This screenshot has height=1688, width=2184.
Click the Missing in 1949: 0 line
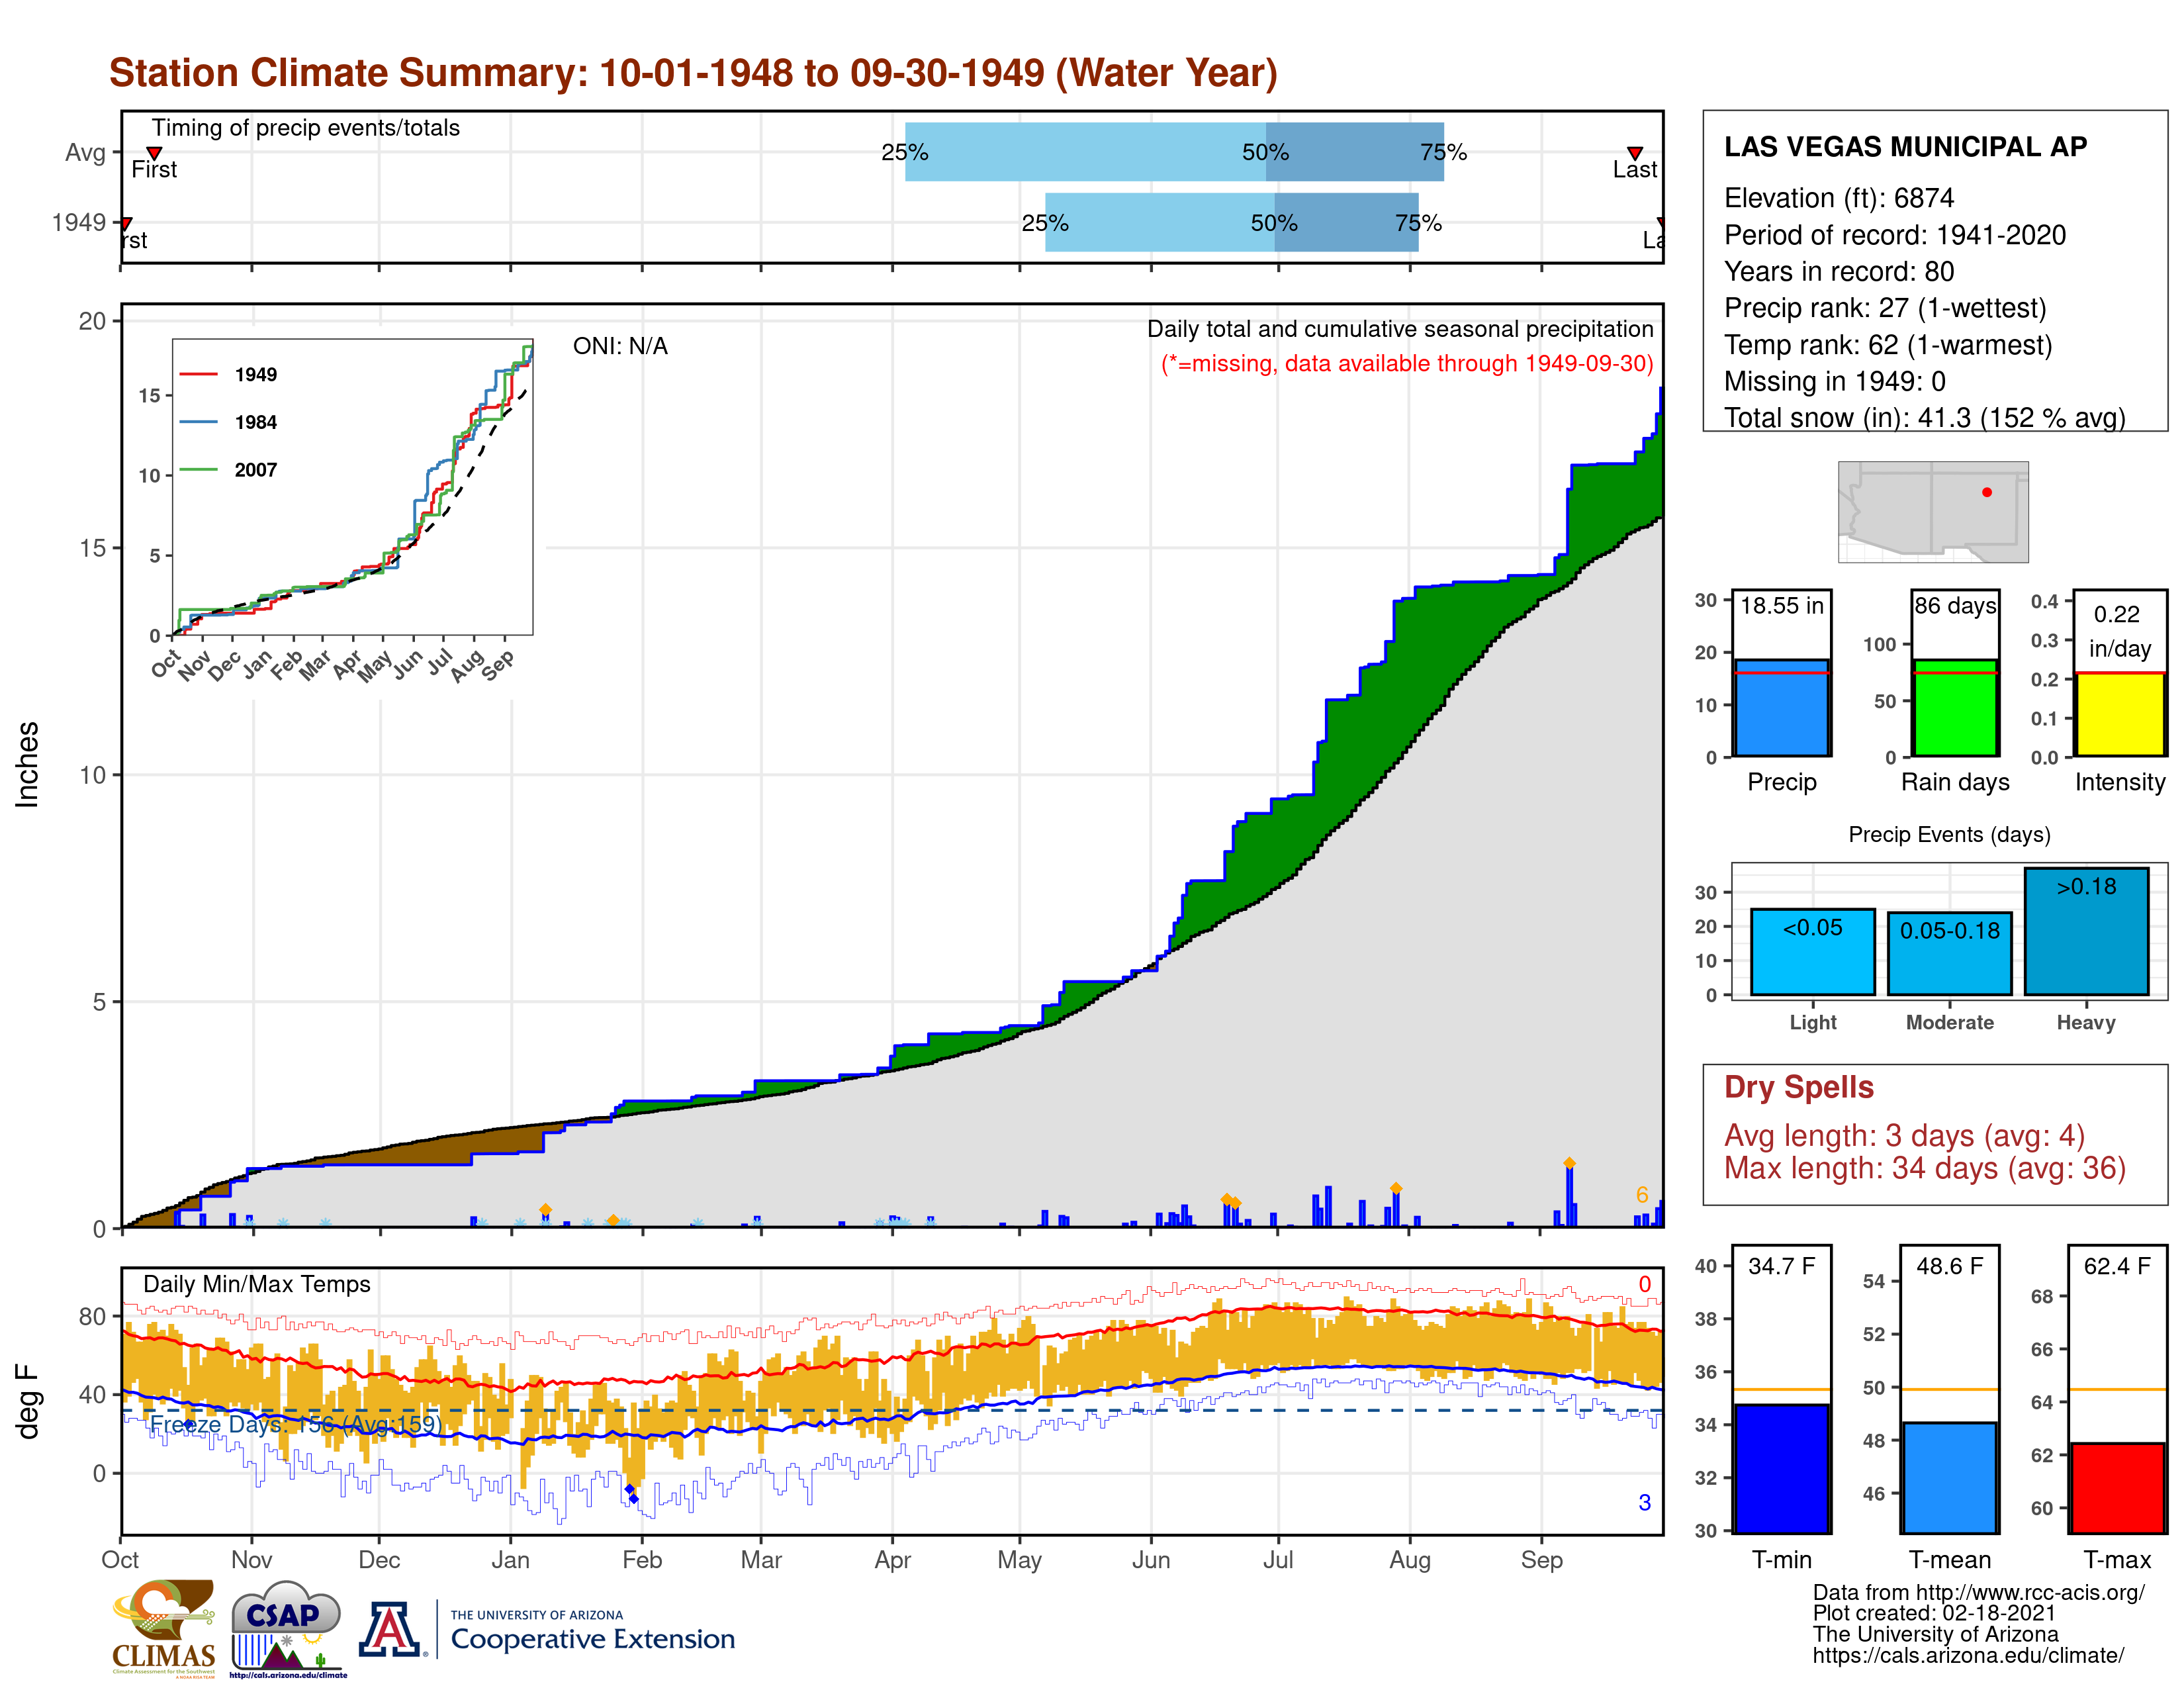pyautogui.click(x=1835, y=381)
